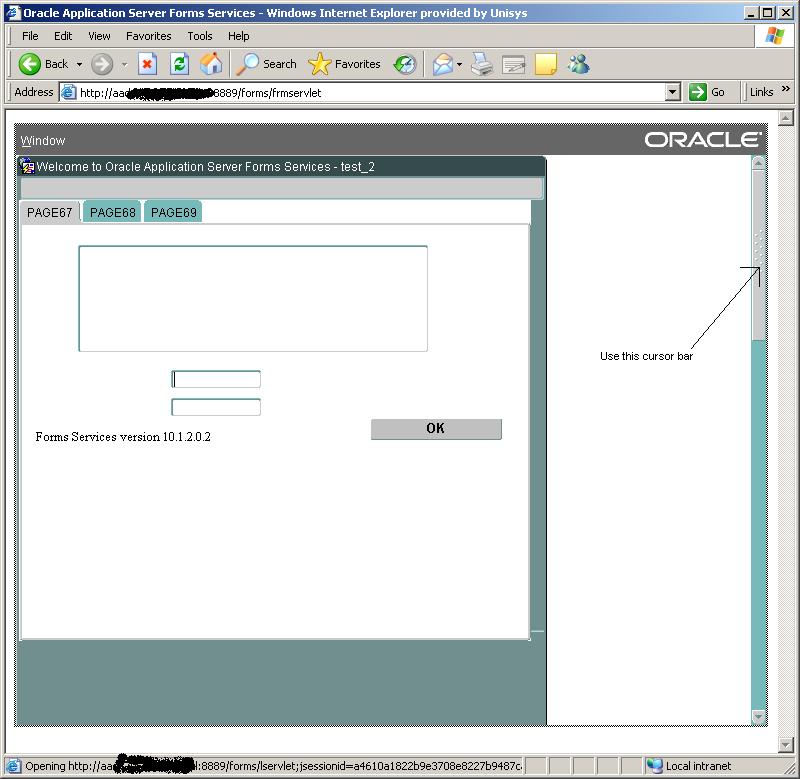Open Search with the magnifier icon
The height and width of the screenshot is (779, 800).
[267, 64]
